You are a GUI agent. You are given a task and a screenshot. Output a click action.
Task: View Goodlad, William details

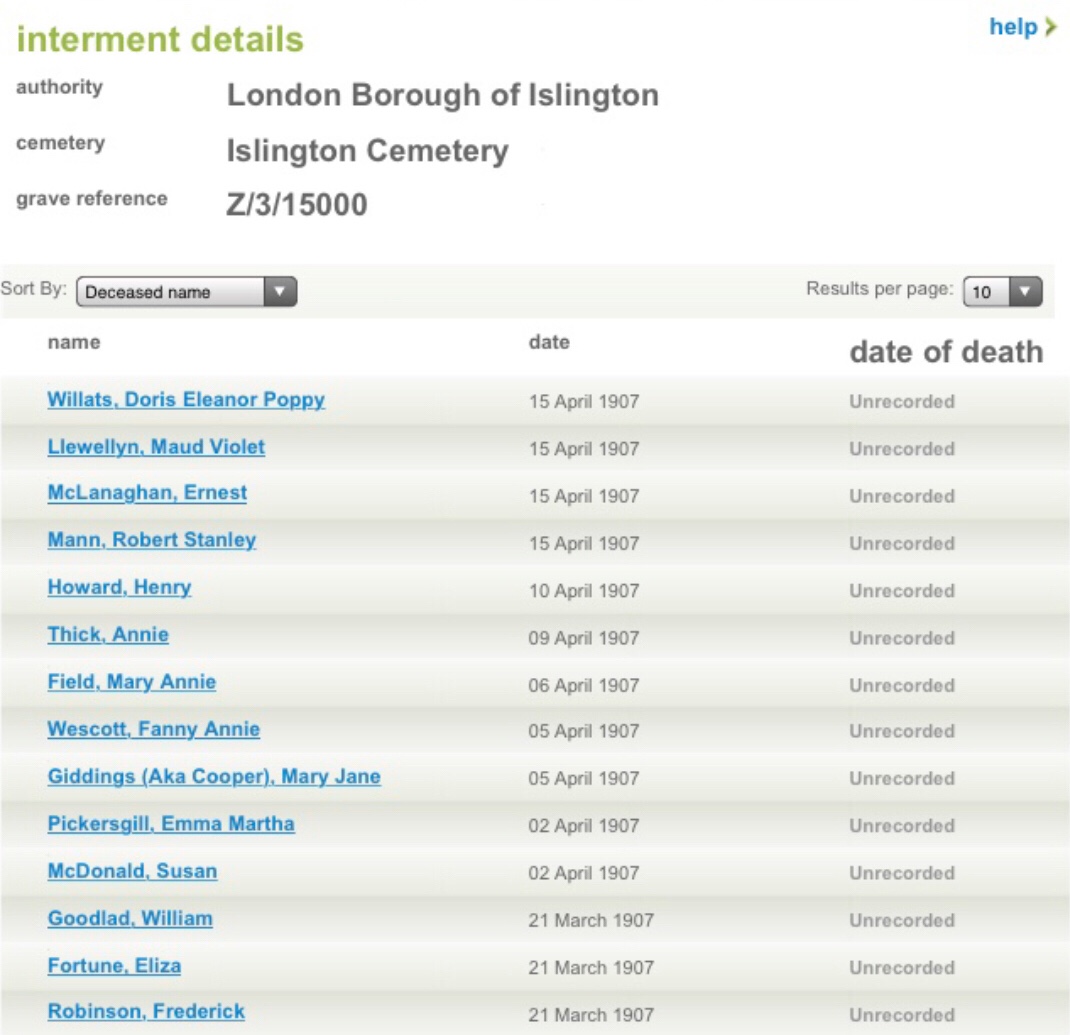[x=130, y=918]
